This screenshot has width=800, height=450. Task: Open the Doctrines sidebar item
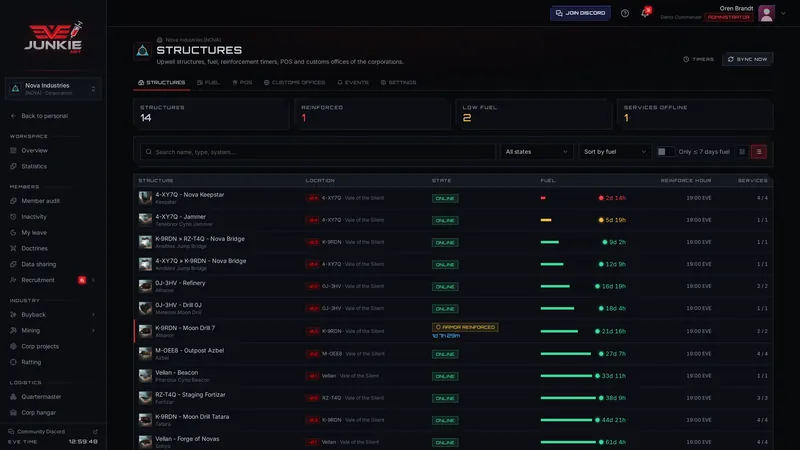click(x=34, y=248)
